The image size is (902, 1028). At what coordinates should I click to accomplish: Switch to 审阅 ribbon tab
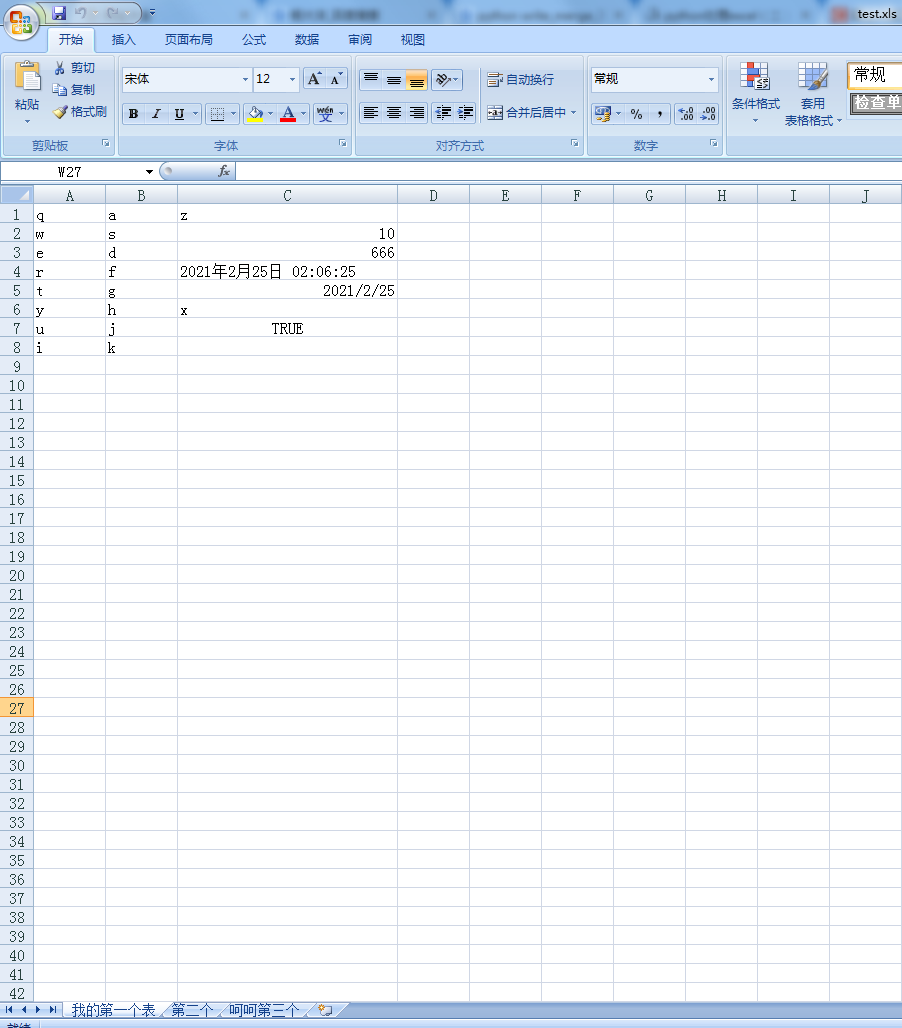tap(360, 40)
